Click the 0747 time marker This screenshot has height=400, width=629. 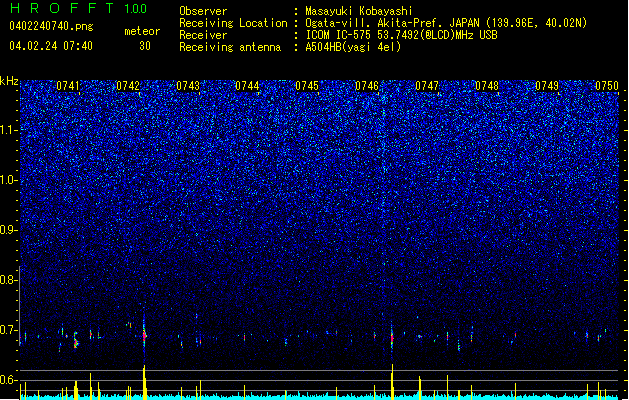click(427, 86)
